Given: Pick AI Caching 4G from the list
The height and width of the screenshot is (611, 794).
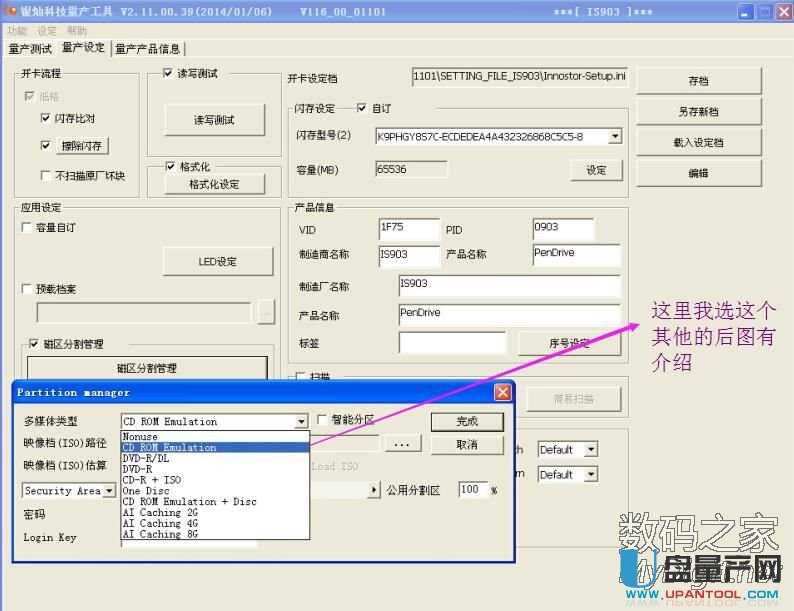Looking at the screenshot, I should click(x=160, y=524).
